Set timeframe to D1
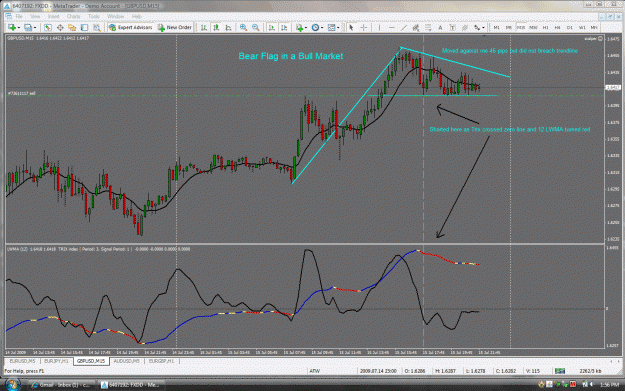The image size is (625, 391). (570, 28)
